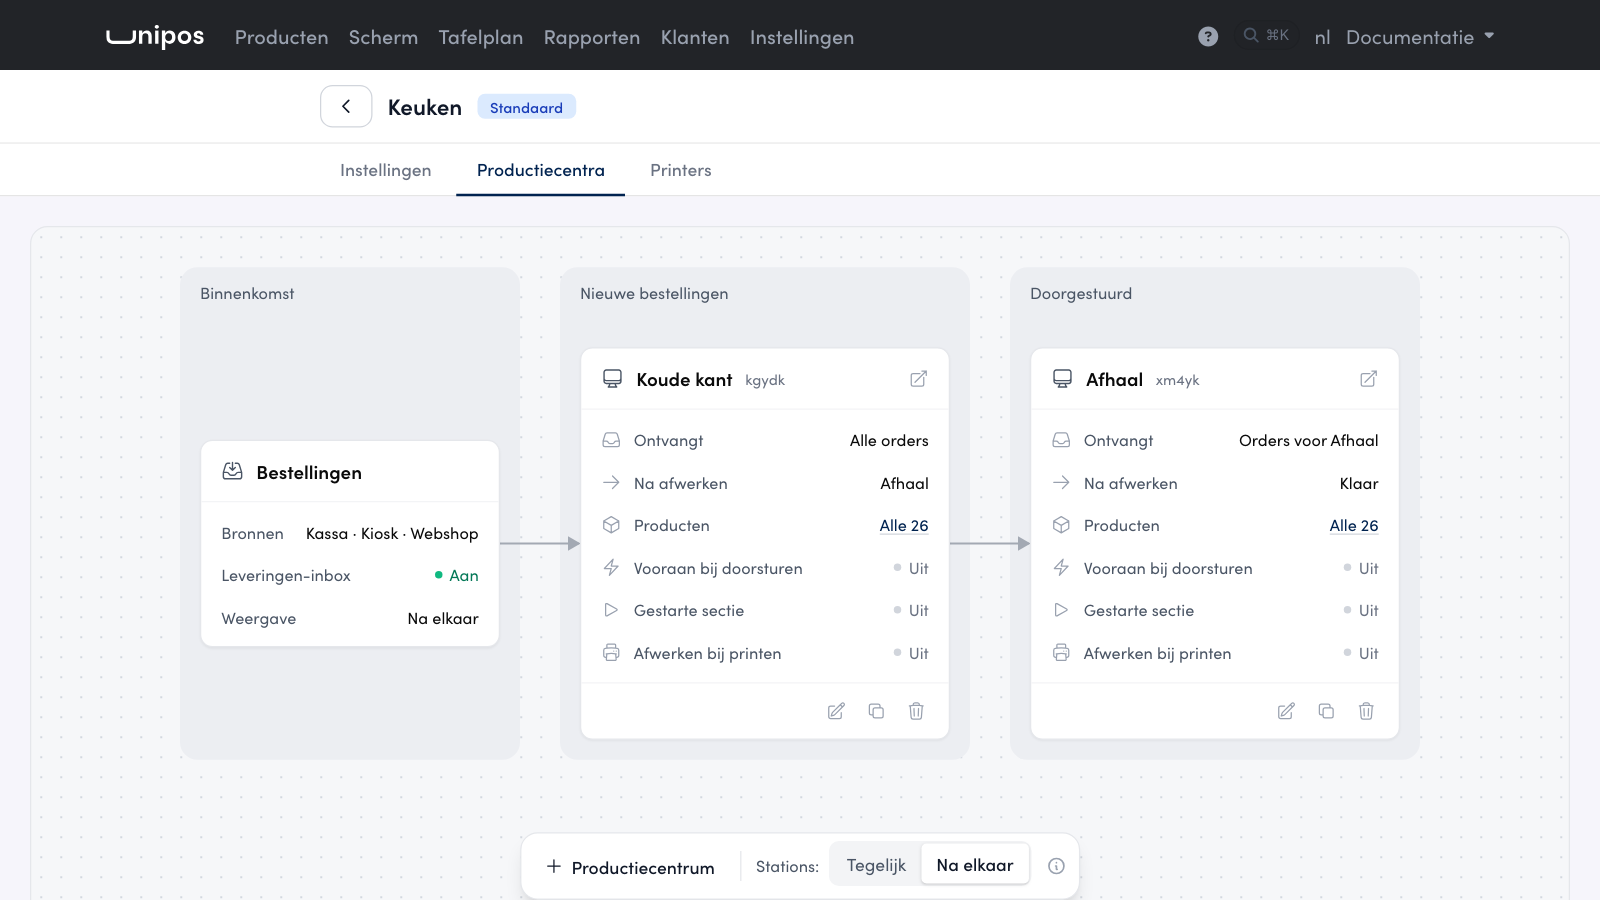Delete the Koude kant production center
The width and height of the screenshot is (1600, 900).
click(916, 711)
